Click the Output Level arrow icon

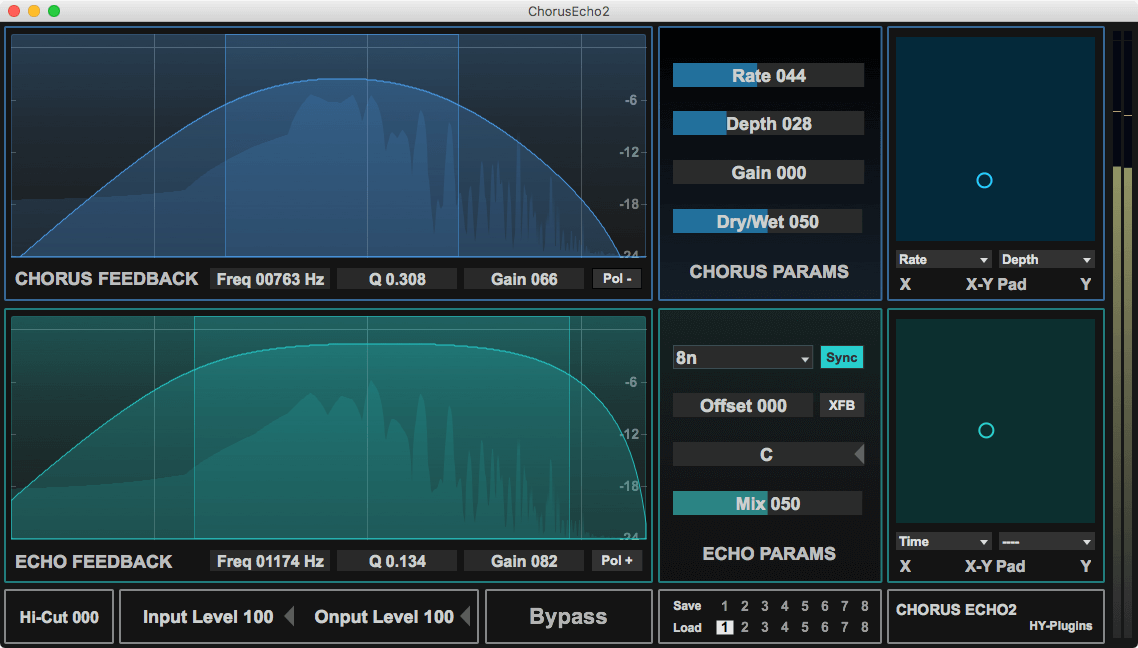point(465,617)
